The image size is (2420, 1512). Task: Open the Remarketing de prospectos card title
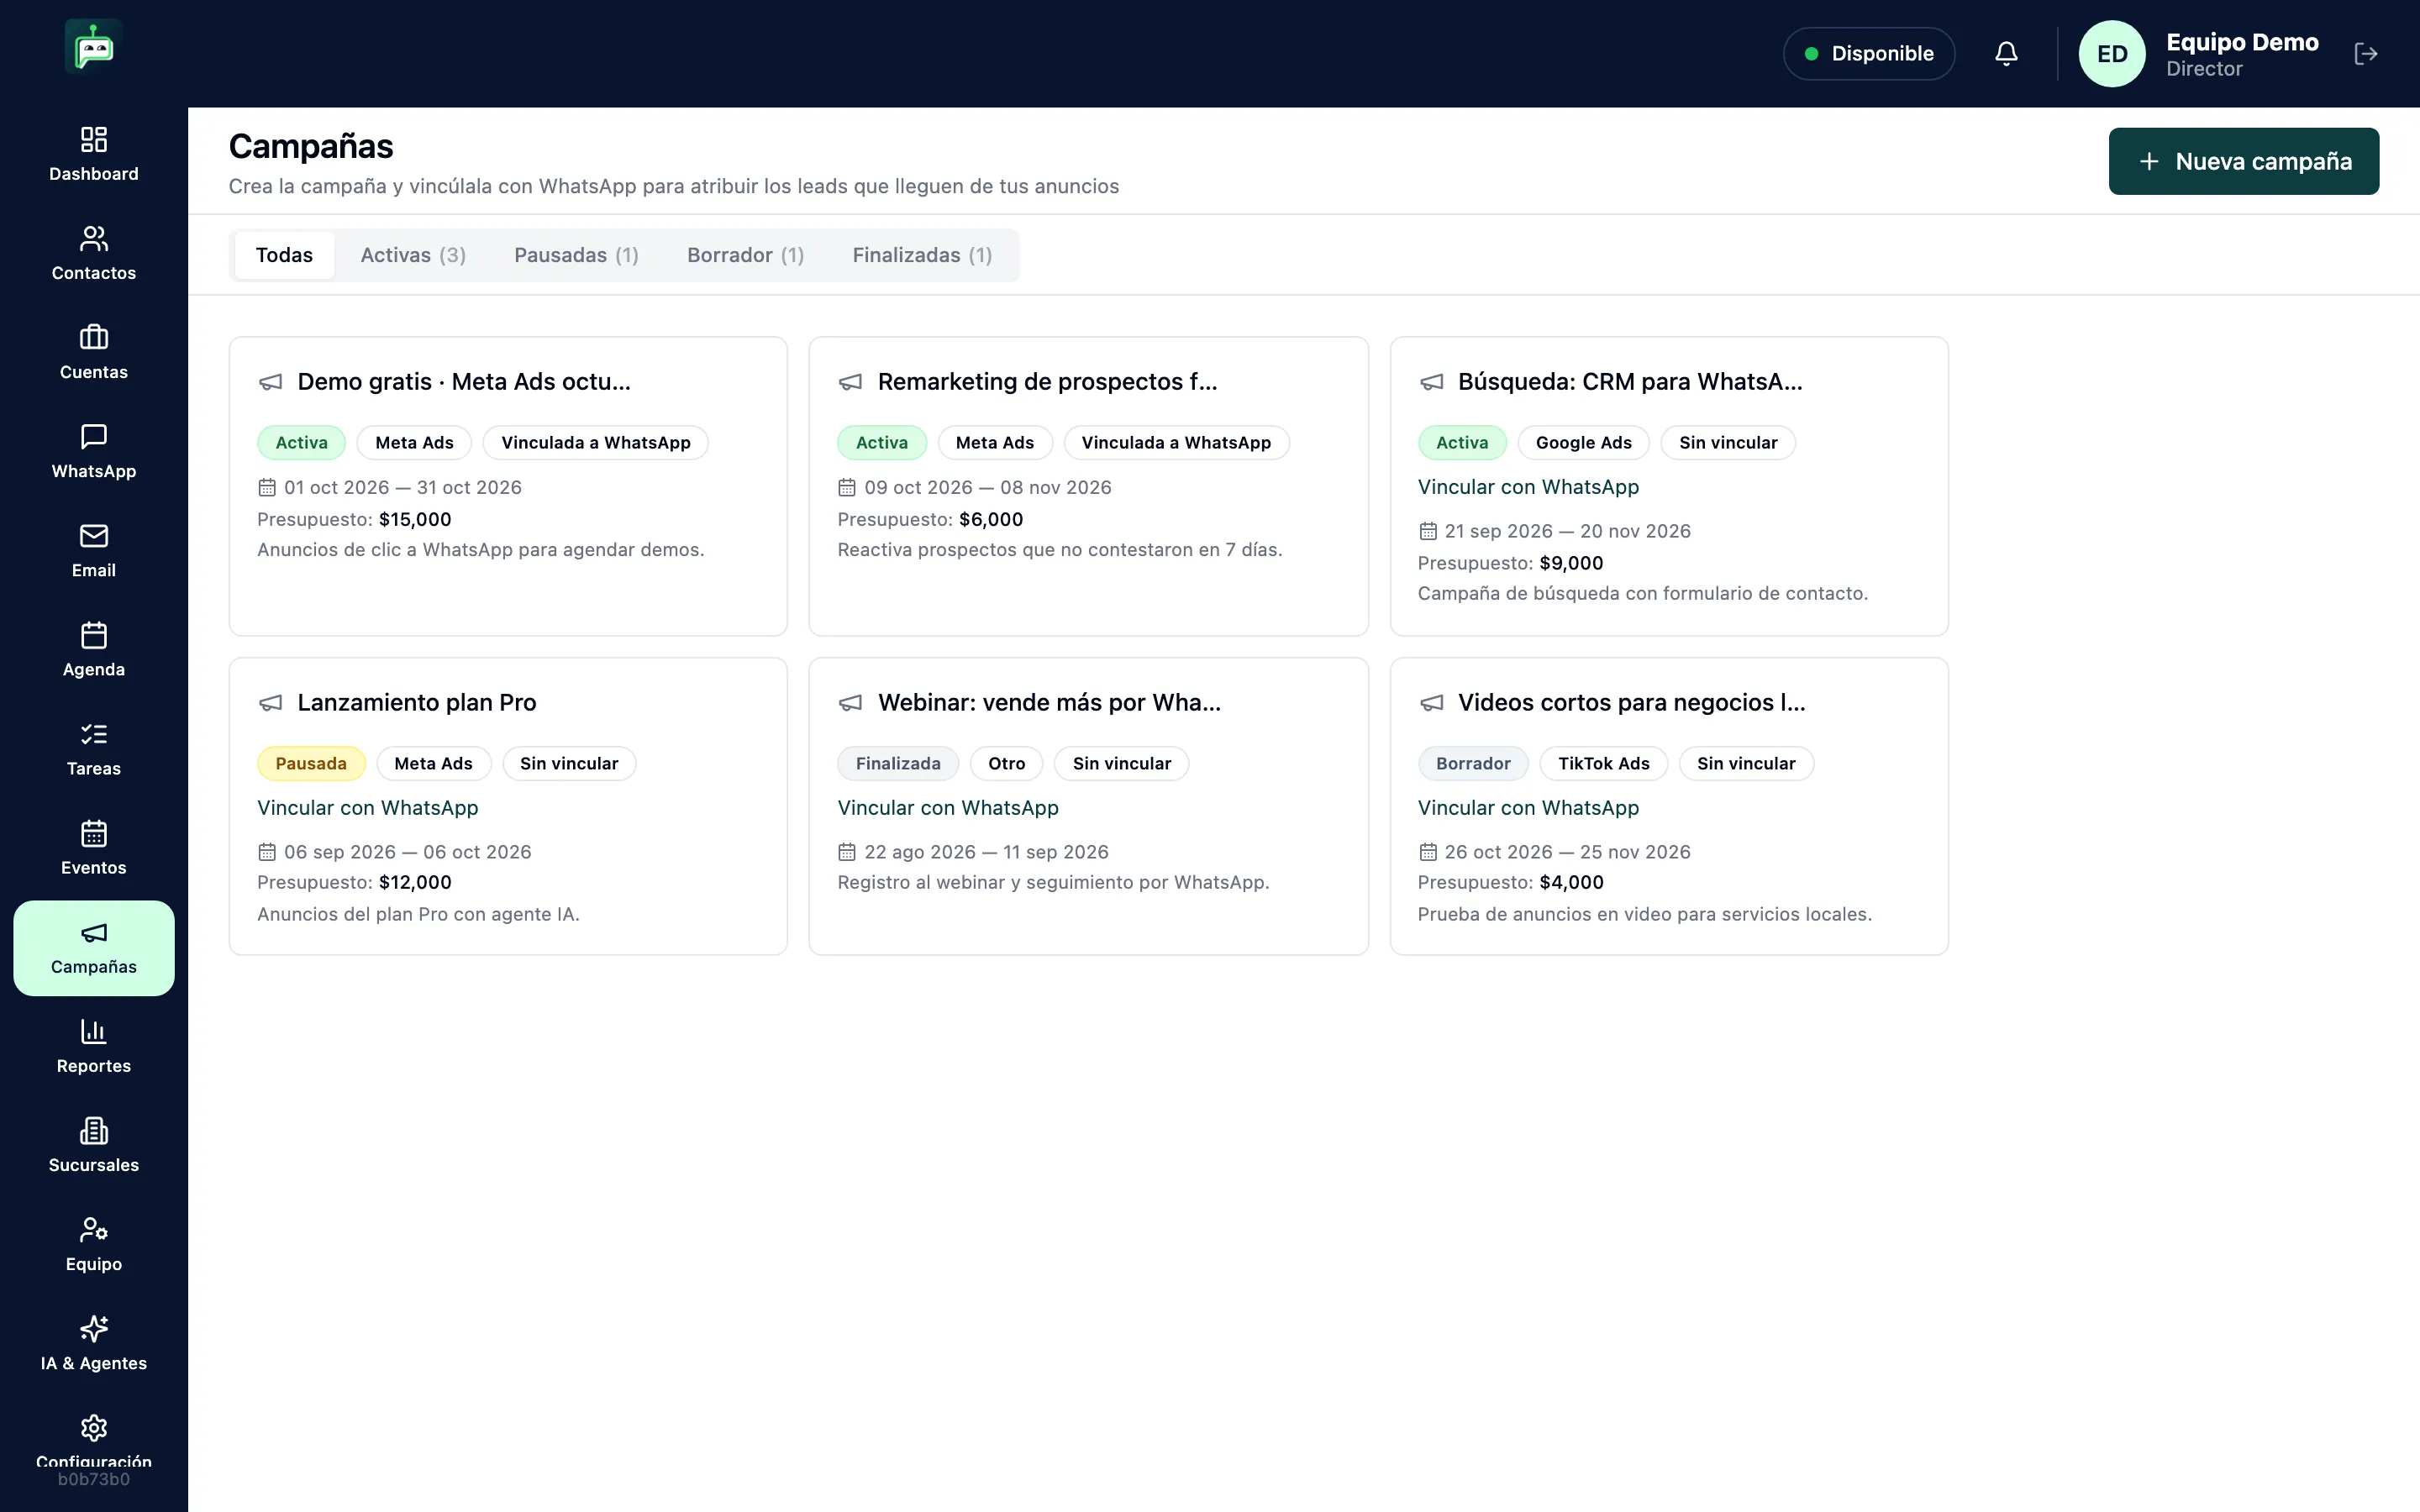pyautogui.click(x=1047, y=382)
